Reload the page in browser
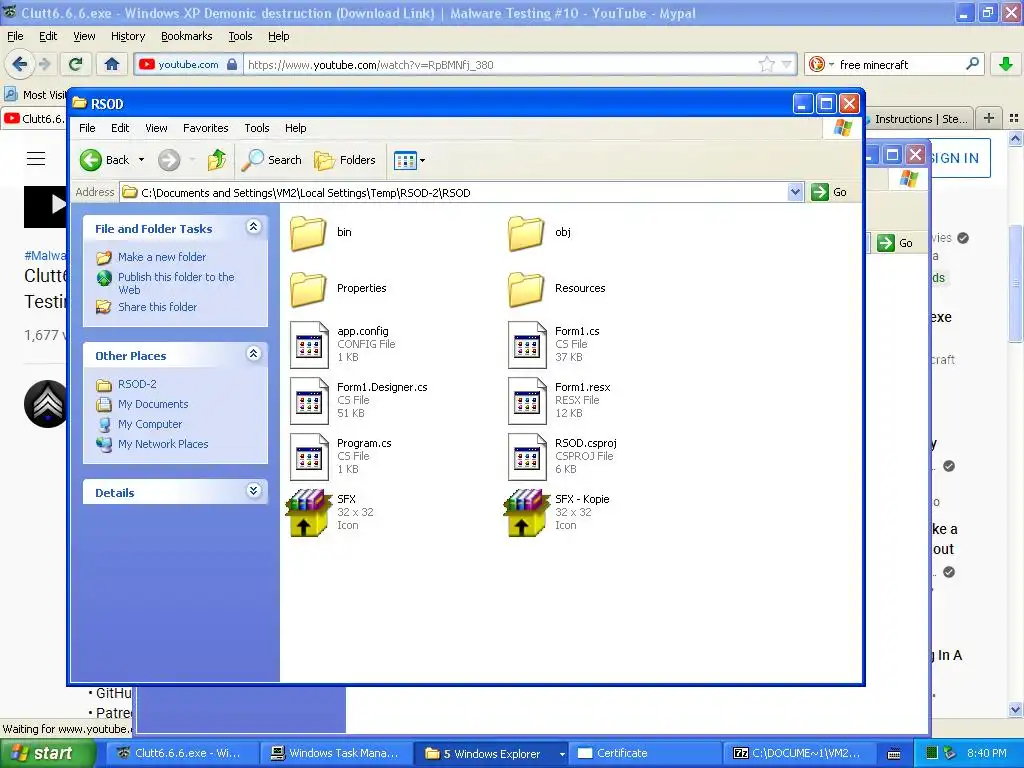The image size is (1024, 768). (76, 64)
